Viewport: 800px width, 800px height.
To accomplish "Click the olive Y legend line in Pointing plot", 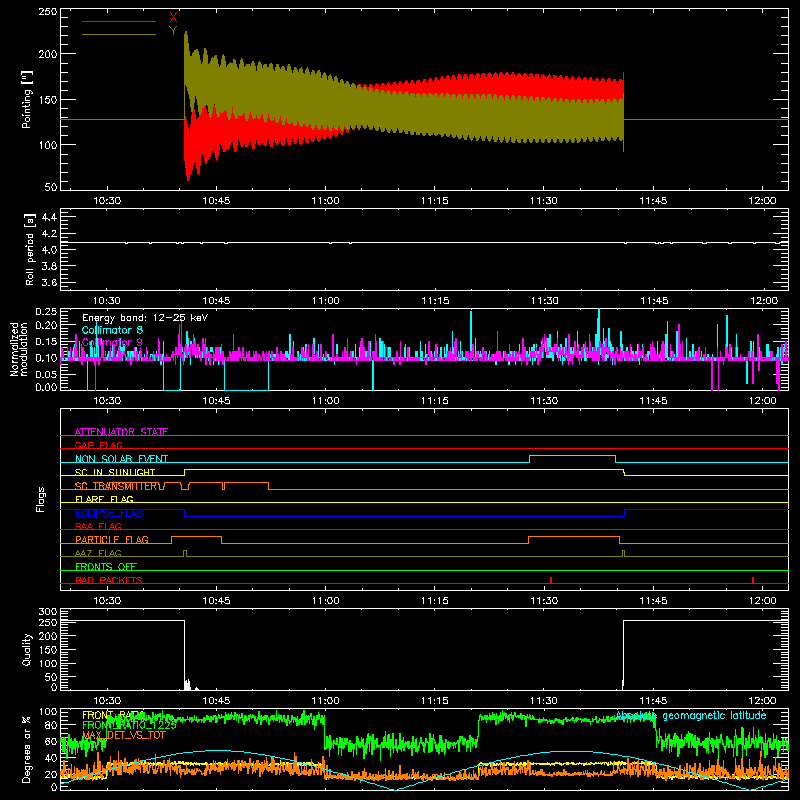I will click(119, 34).
